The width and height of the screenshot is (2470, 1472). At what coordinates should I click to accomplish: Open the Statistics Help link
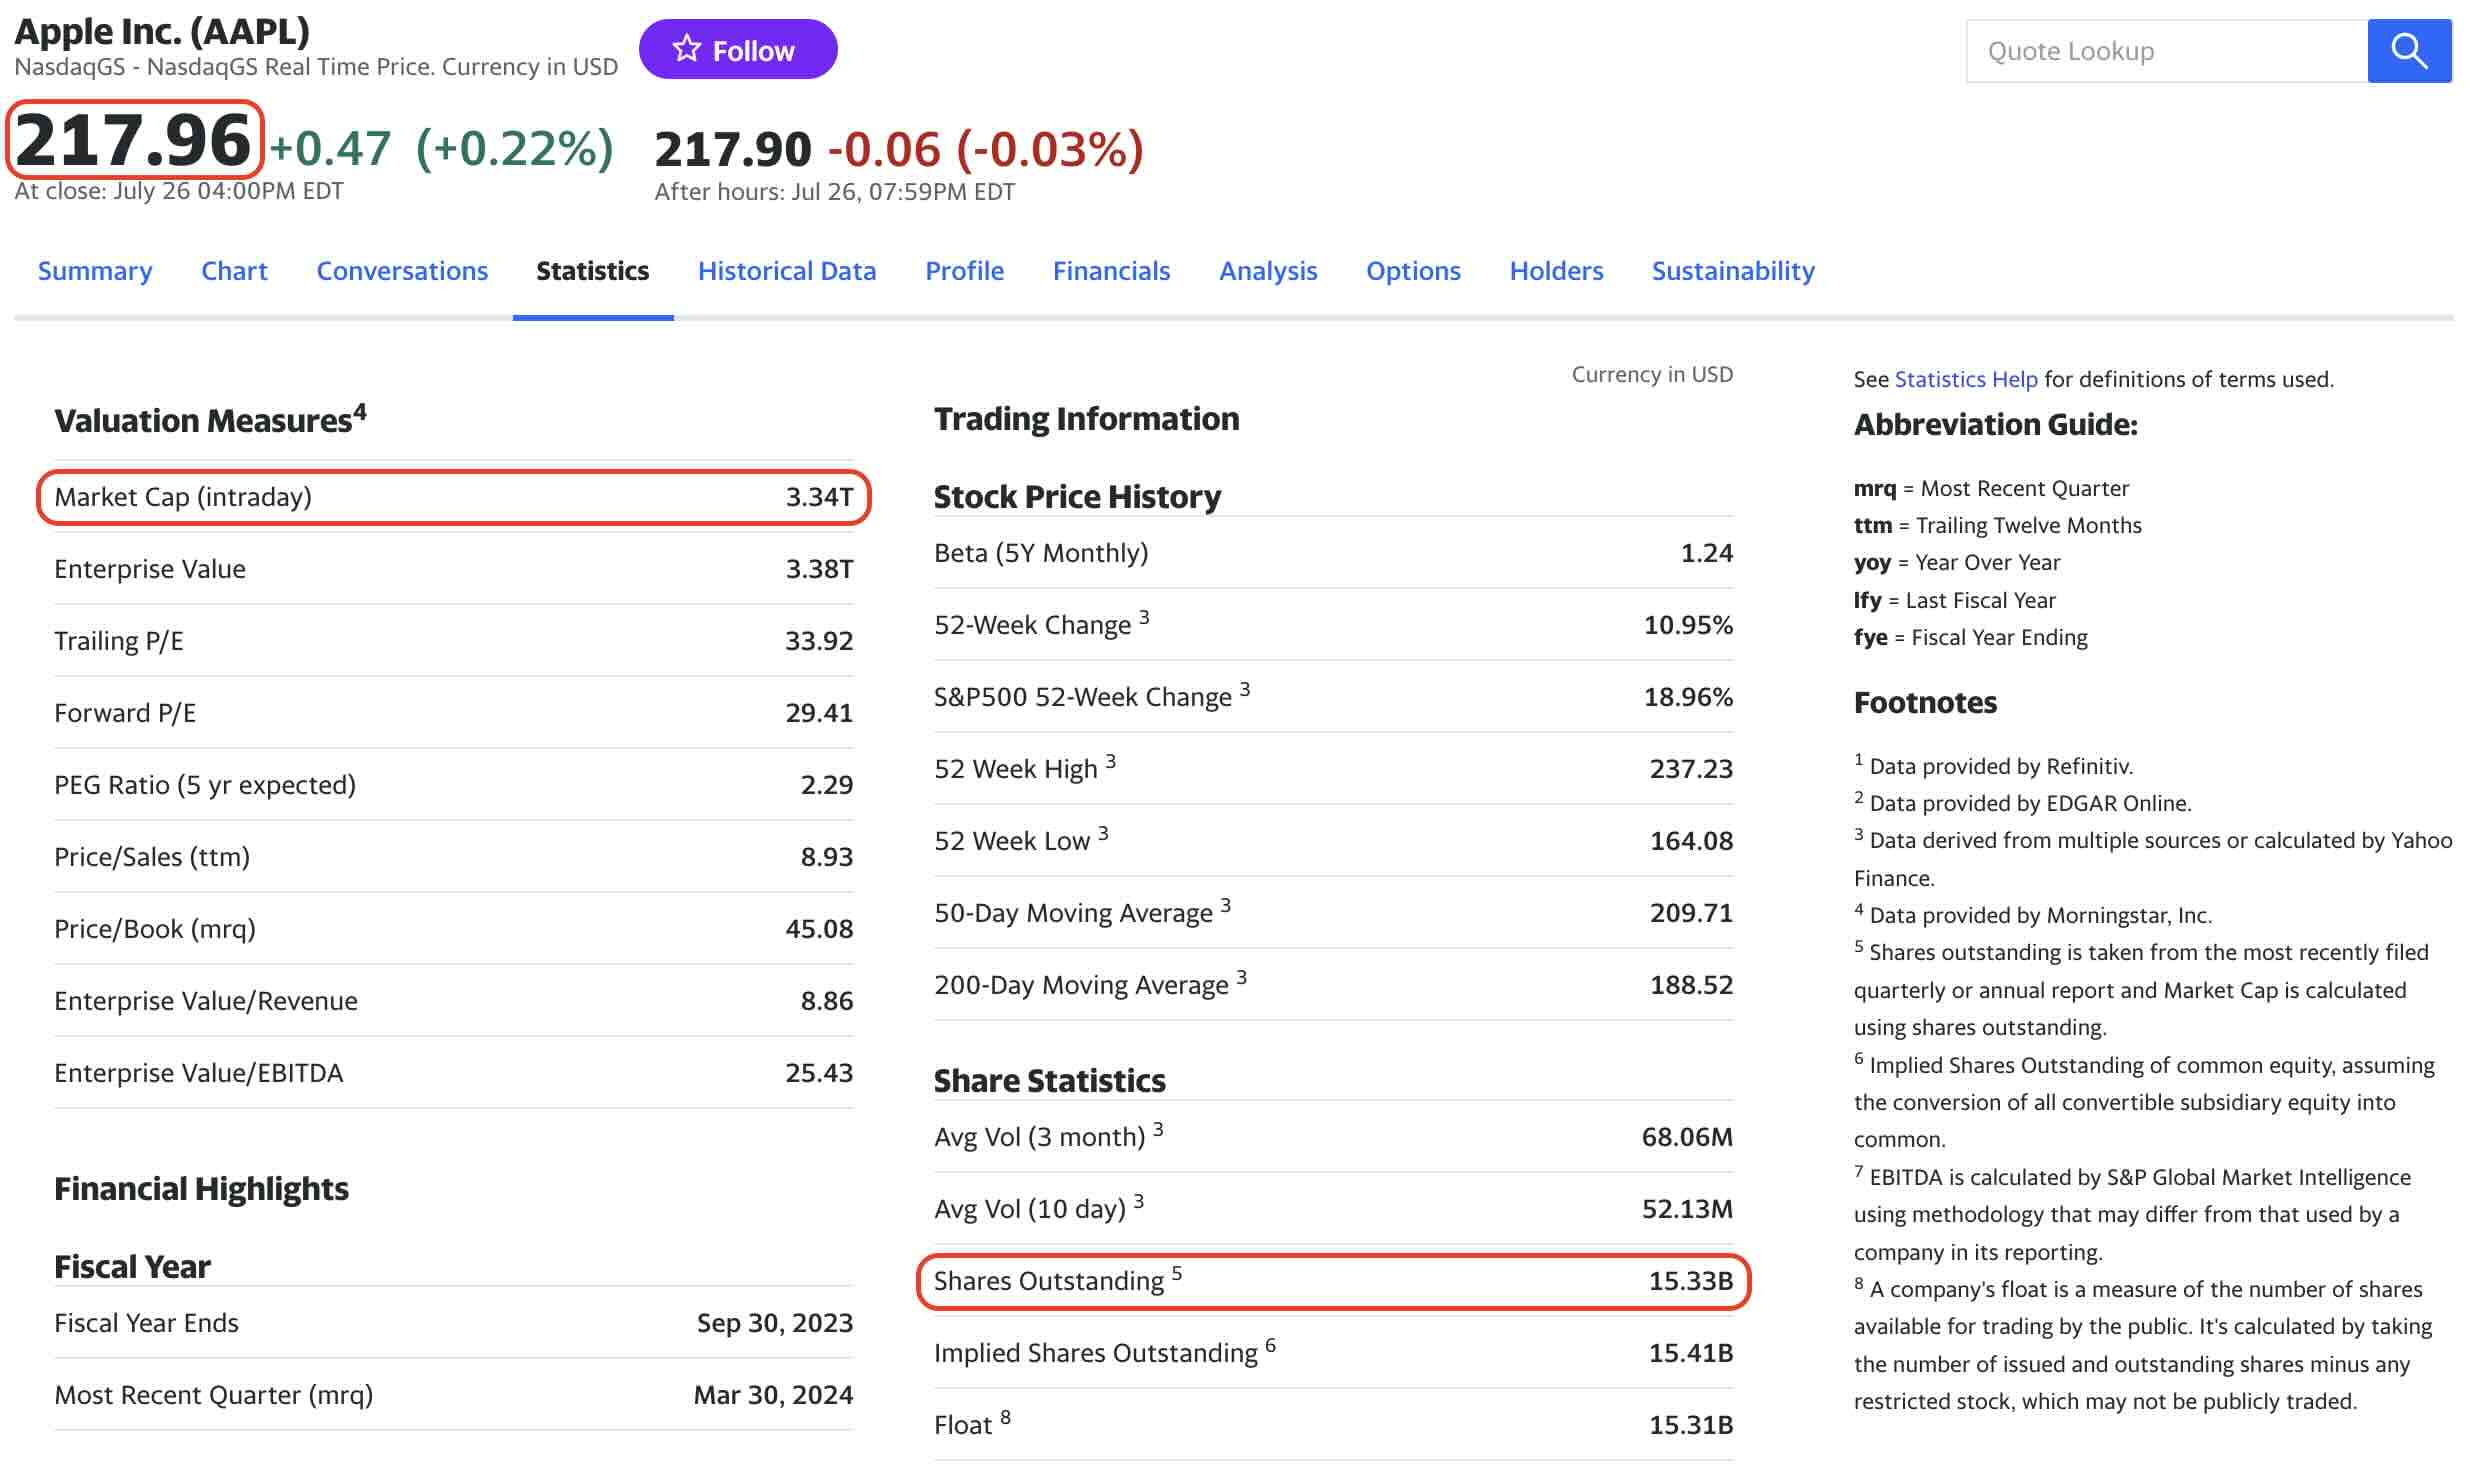tap(1965, 379)
